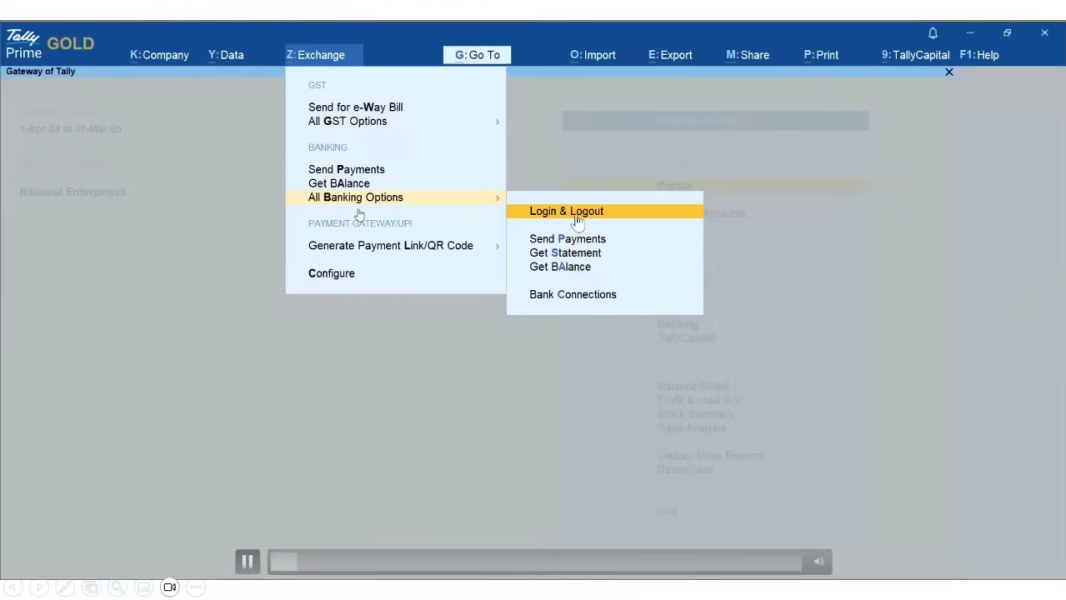The height and width of the screenshot is (600, 1066).
Task: Expand Generate Payment Link/QR Code arrow
Action: pyautogui.click(x=497, y=246)
